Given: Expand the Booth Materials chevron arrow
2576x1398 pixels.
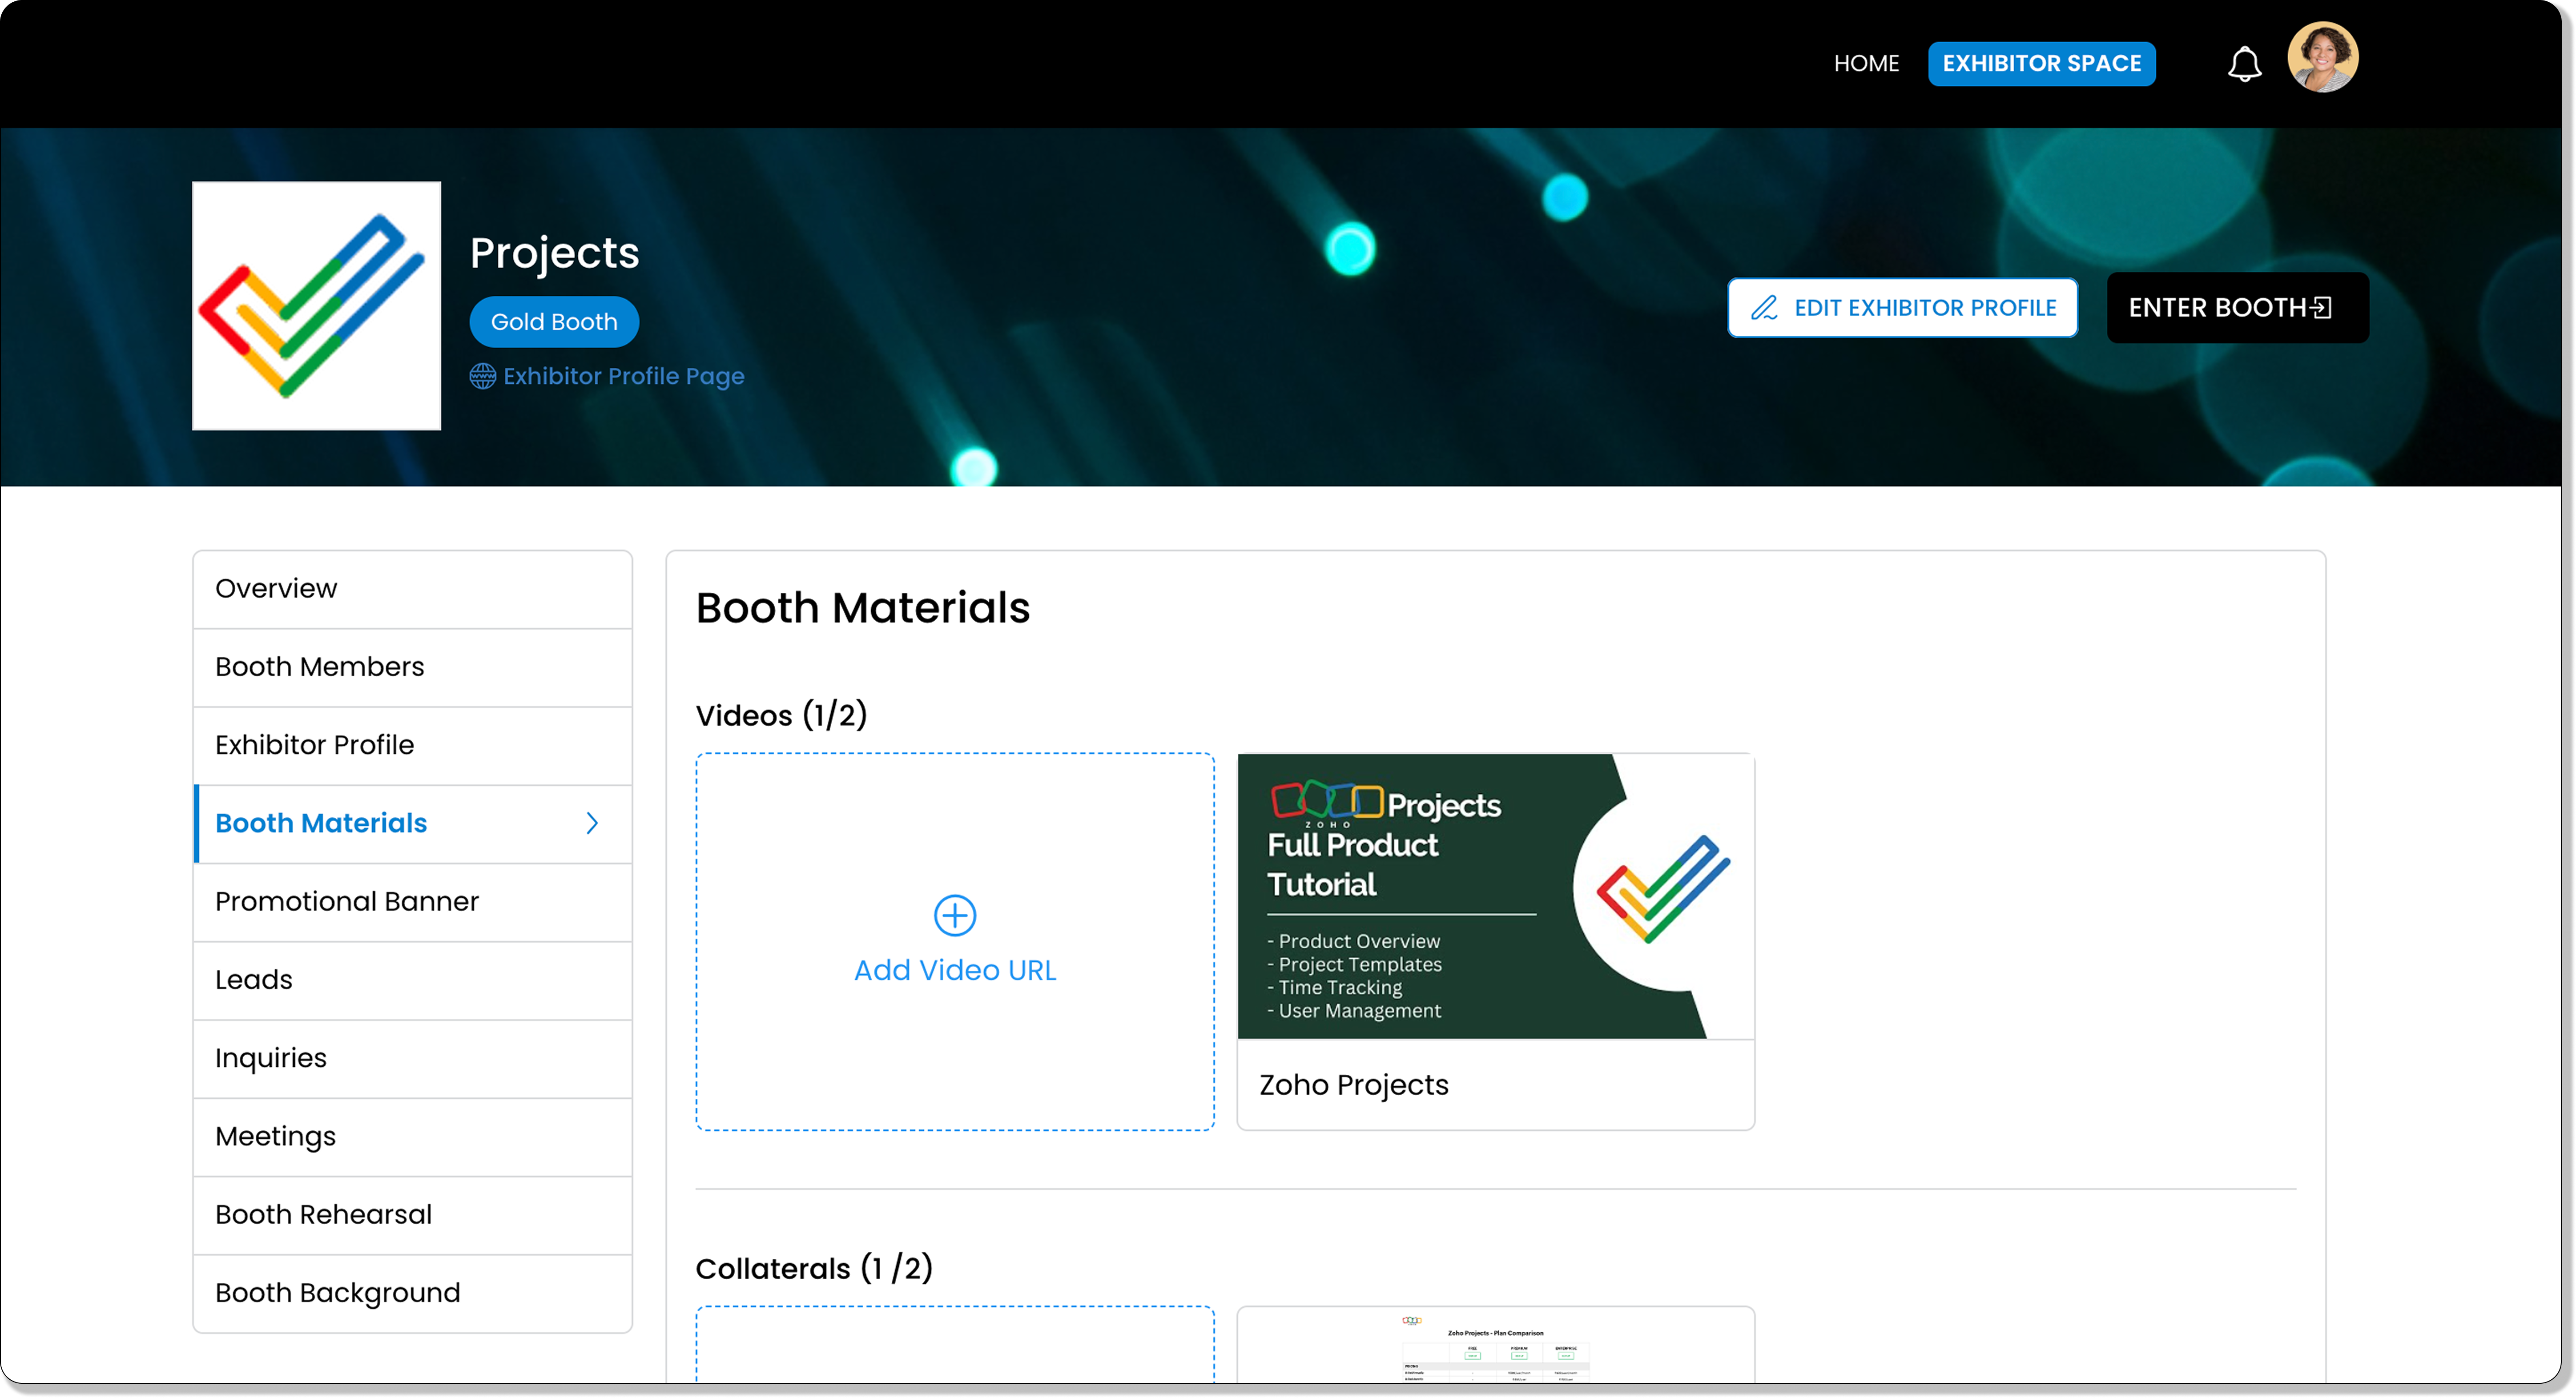Looking at the screenshot, I should (x=592, y=823).
